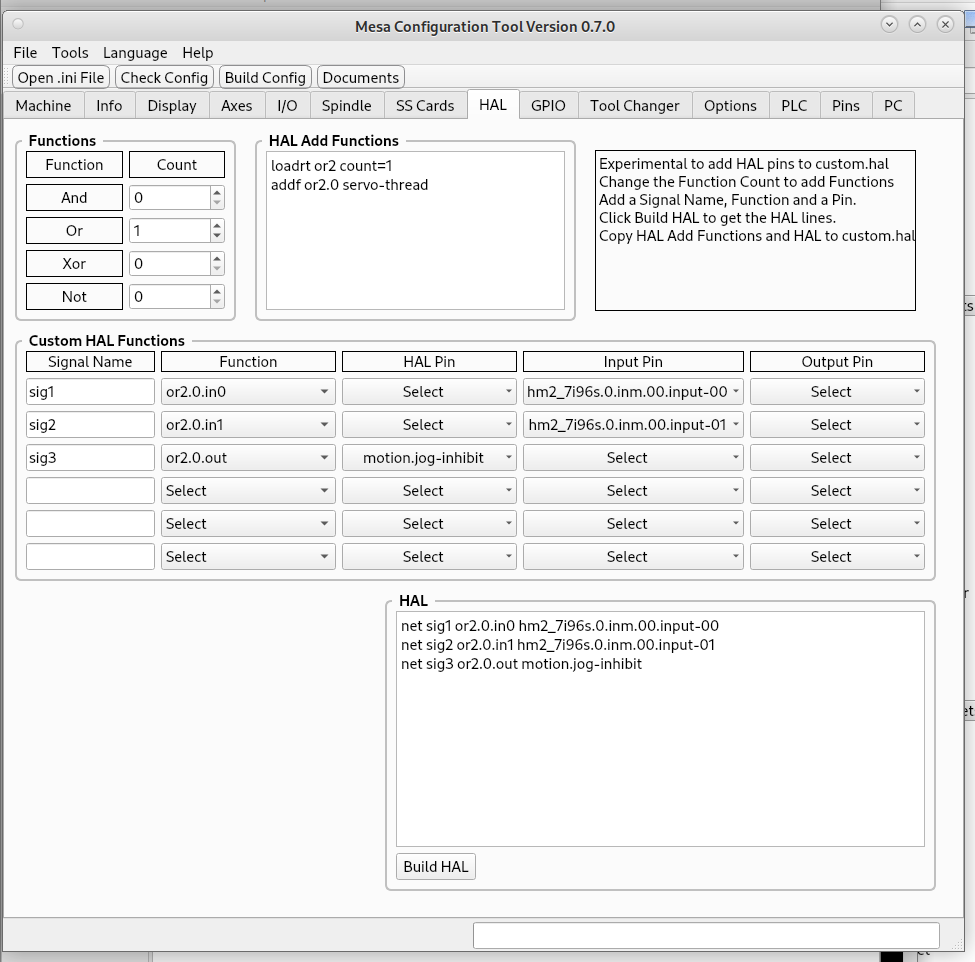The width and height of the screenshot is (975, 962).
Task: Switch to the Info tab
Action: 109,106
